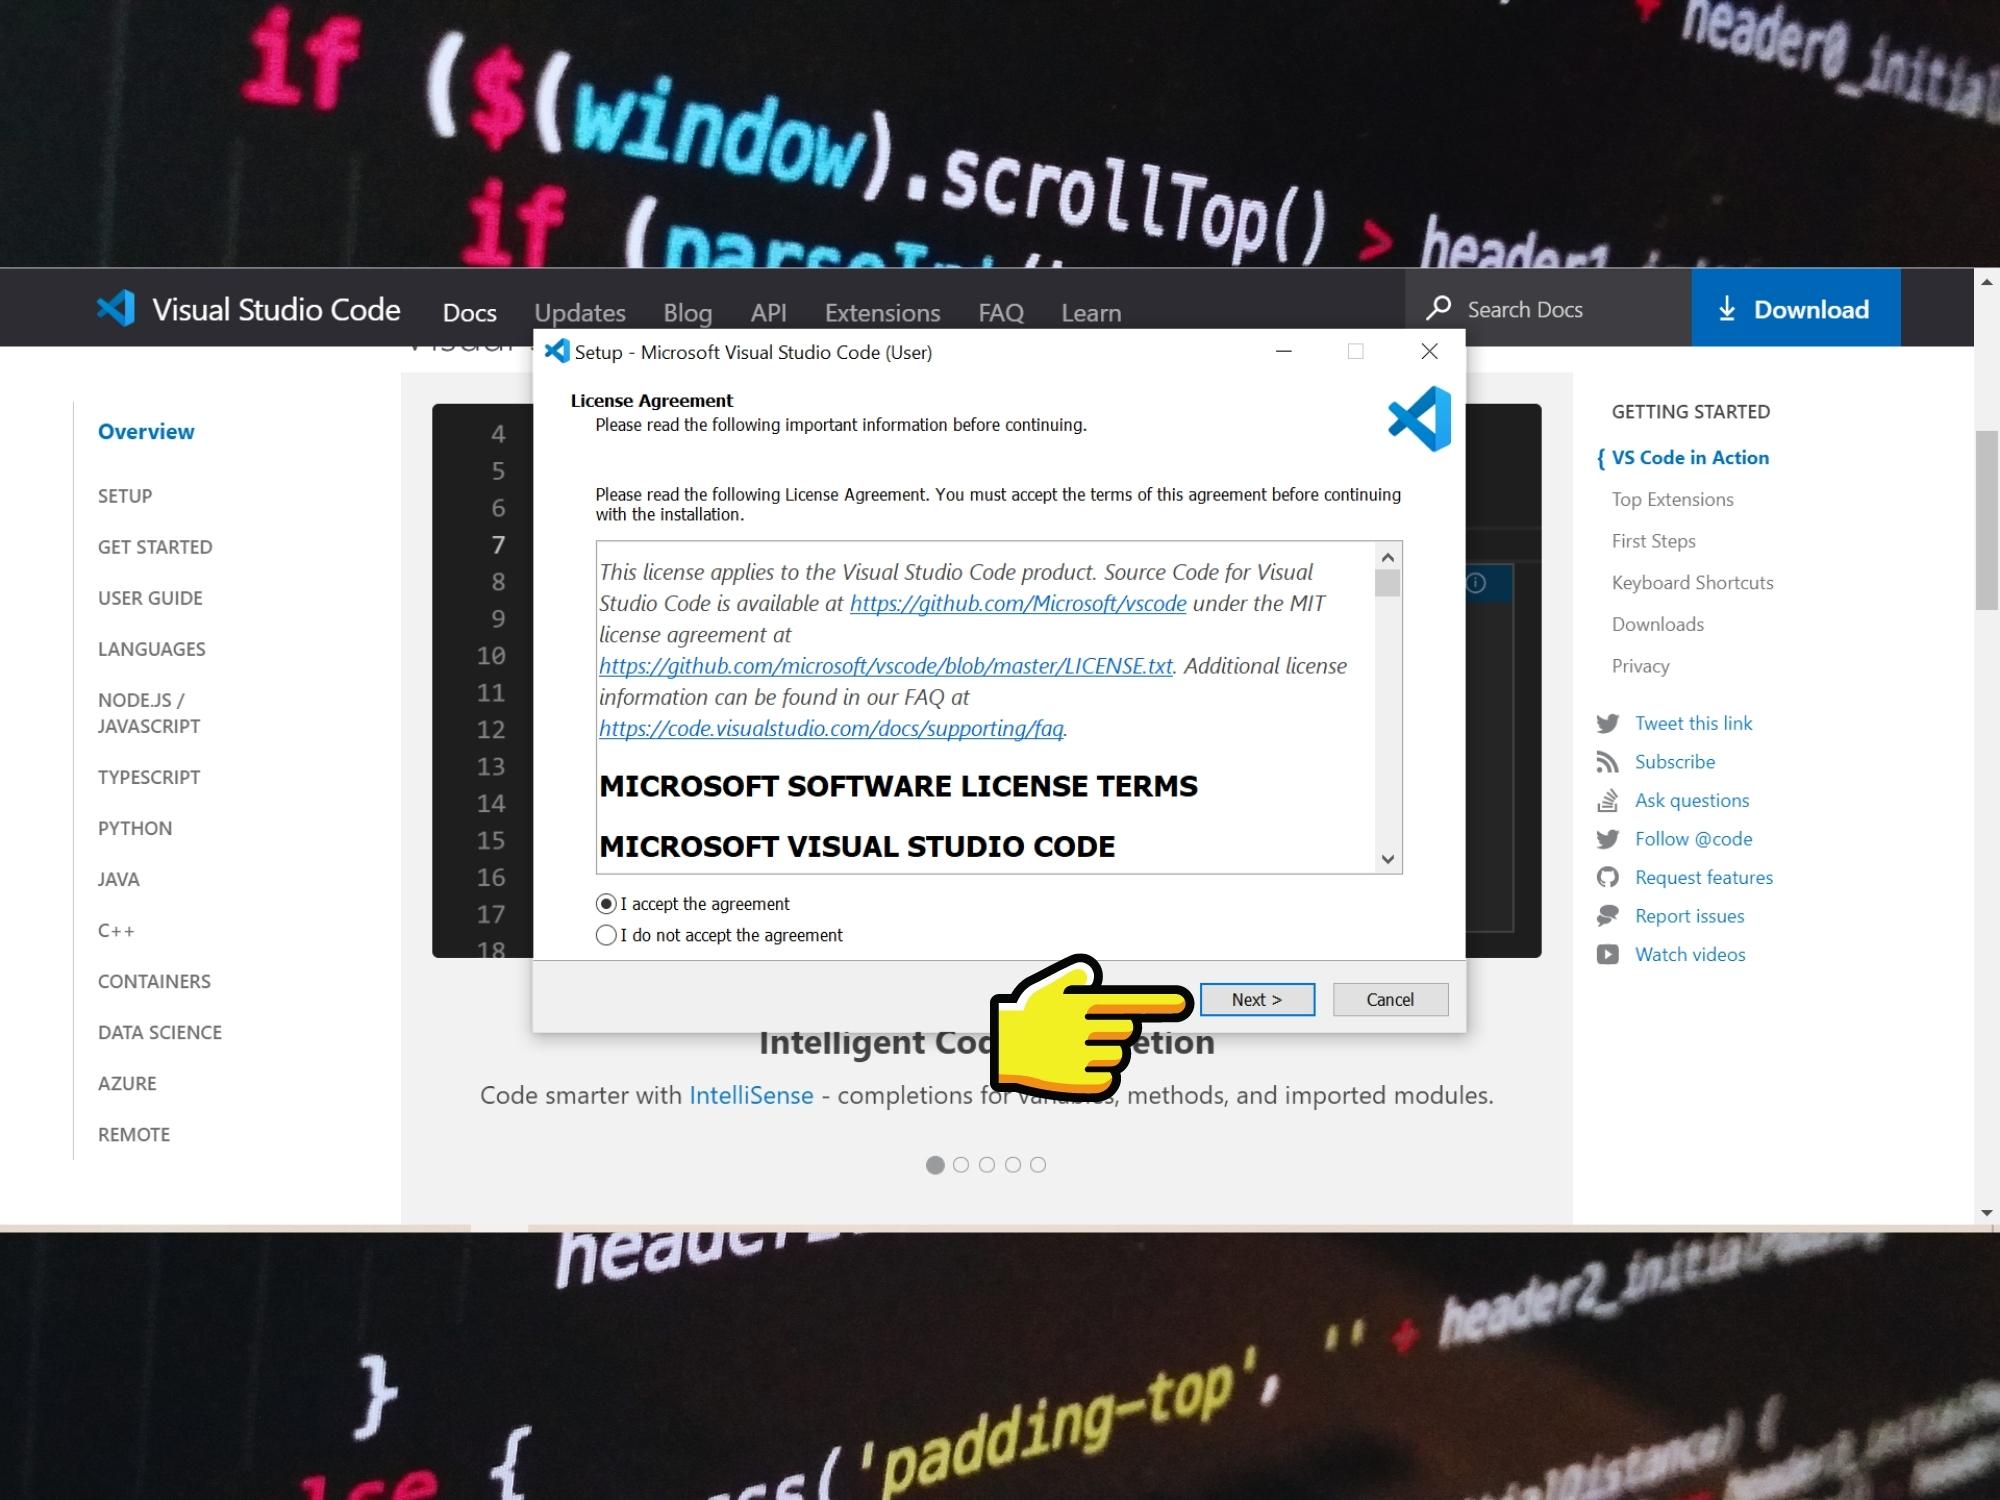The width and height of the screenshot is (2000, 1500).
Task: Click the YouTube icon beside Watch videos
Action: pyautogui.click(x=1608, y=955)
